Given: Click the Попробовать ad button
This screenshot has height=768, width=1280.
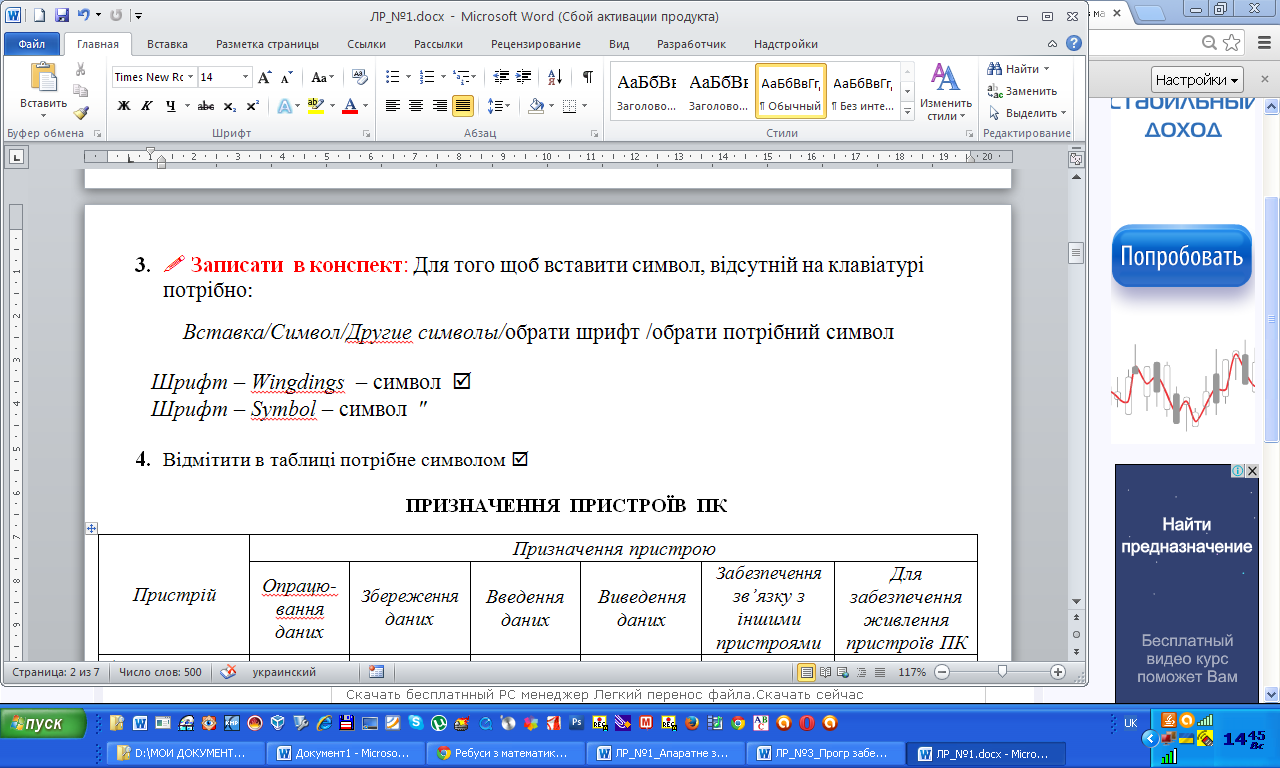Looking at the screenshot, I should [x=1181, y=256].
